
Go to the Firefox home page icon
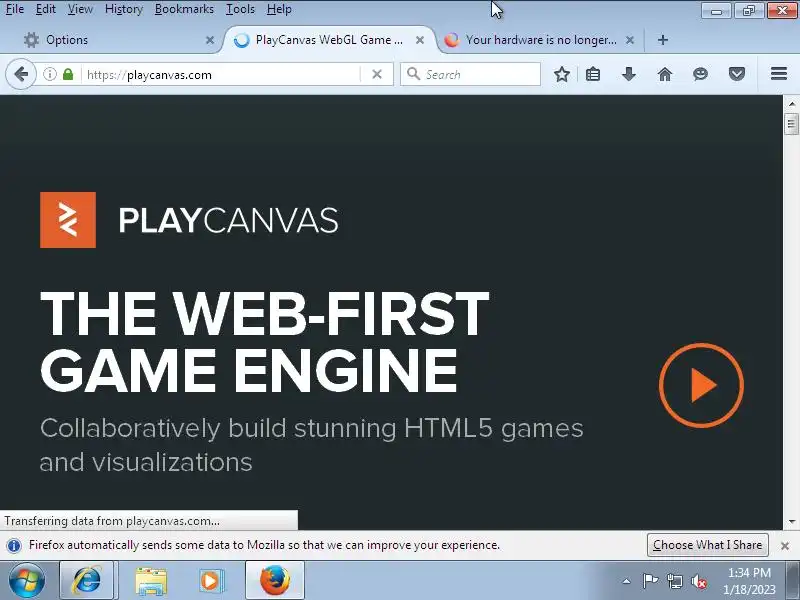665,74
